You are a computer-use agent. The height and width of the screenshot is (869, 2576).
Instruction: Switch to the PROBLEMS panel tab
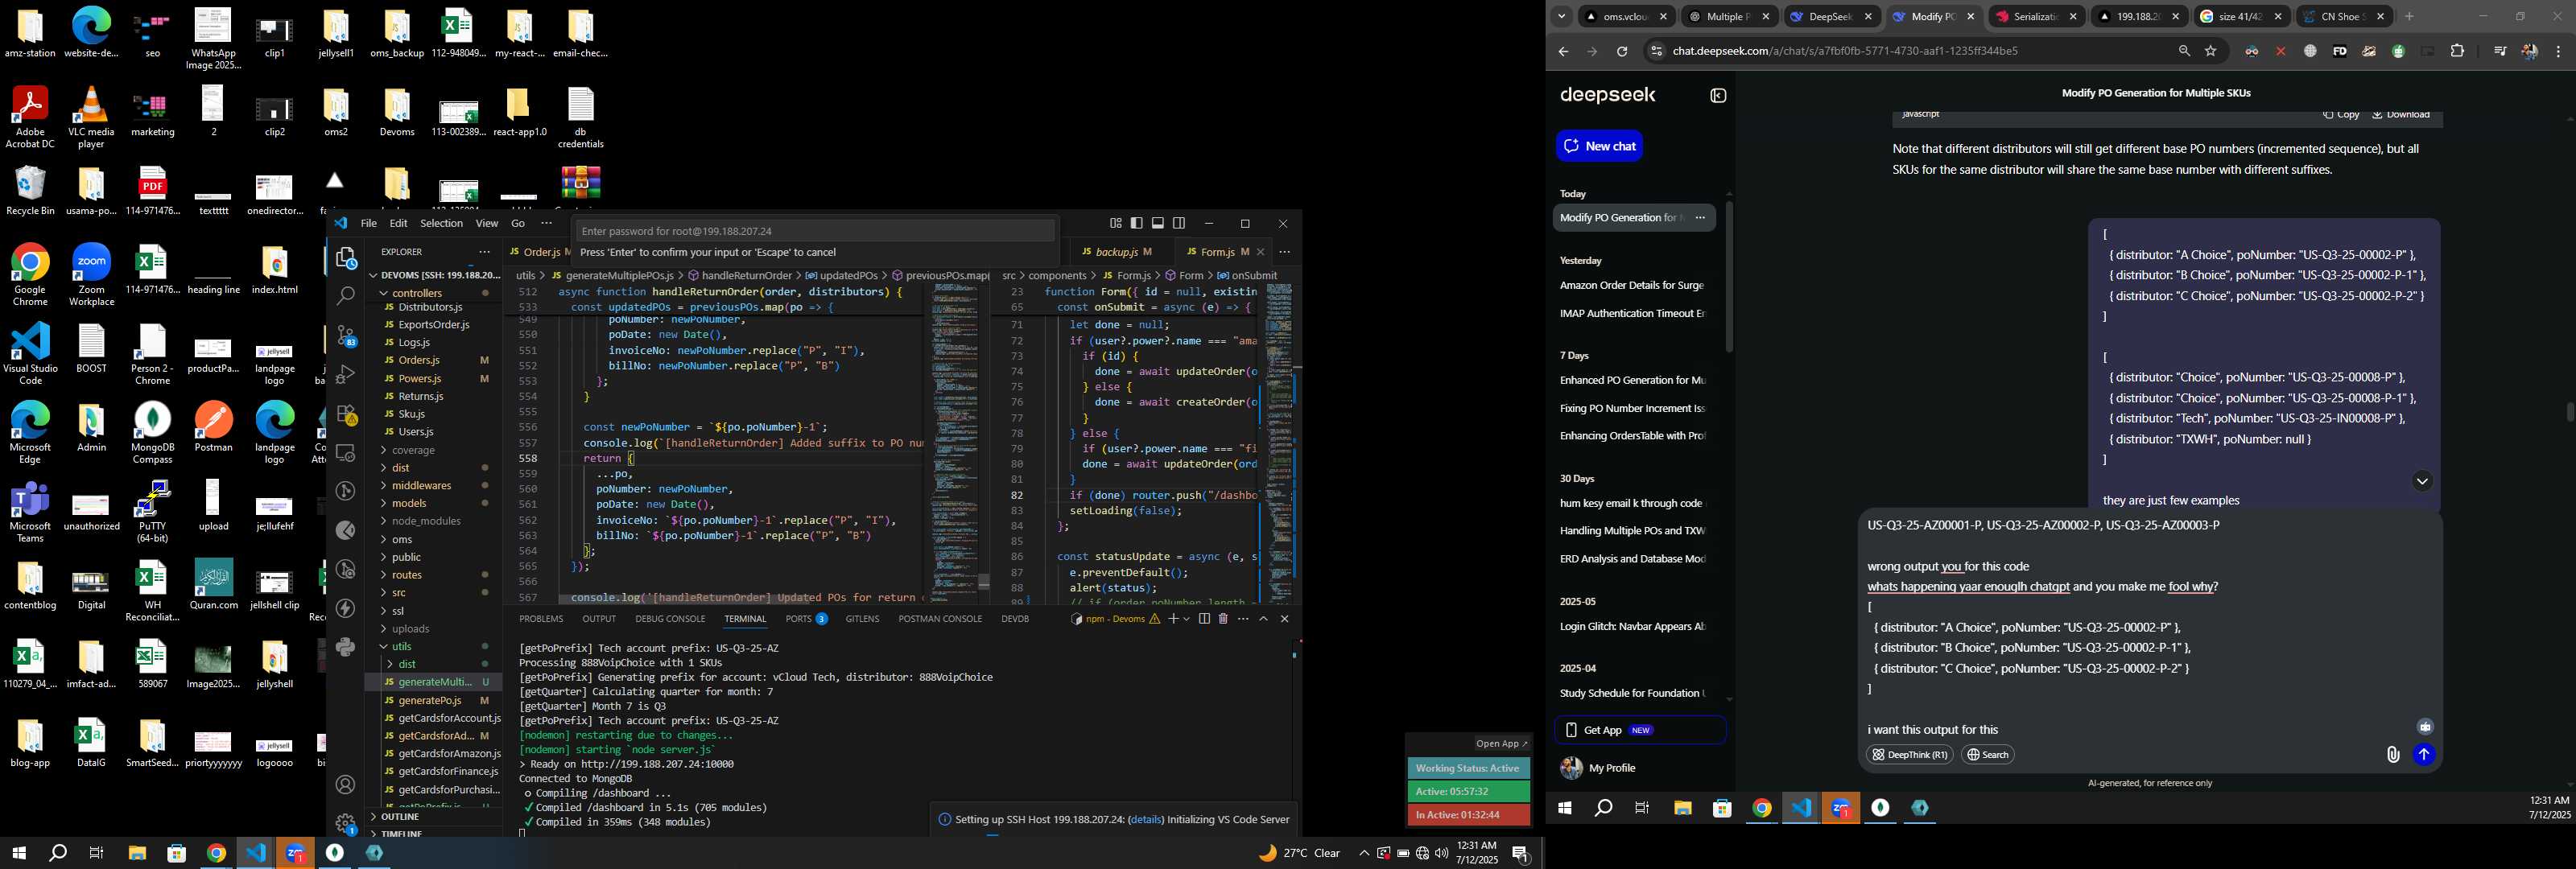pyautogui.click(x=541, y=619)
